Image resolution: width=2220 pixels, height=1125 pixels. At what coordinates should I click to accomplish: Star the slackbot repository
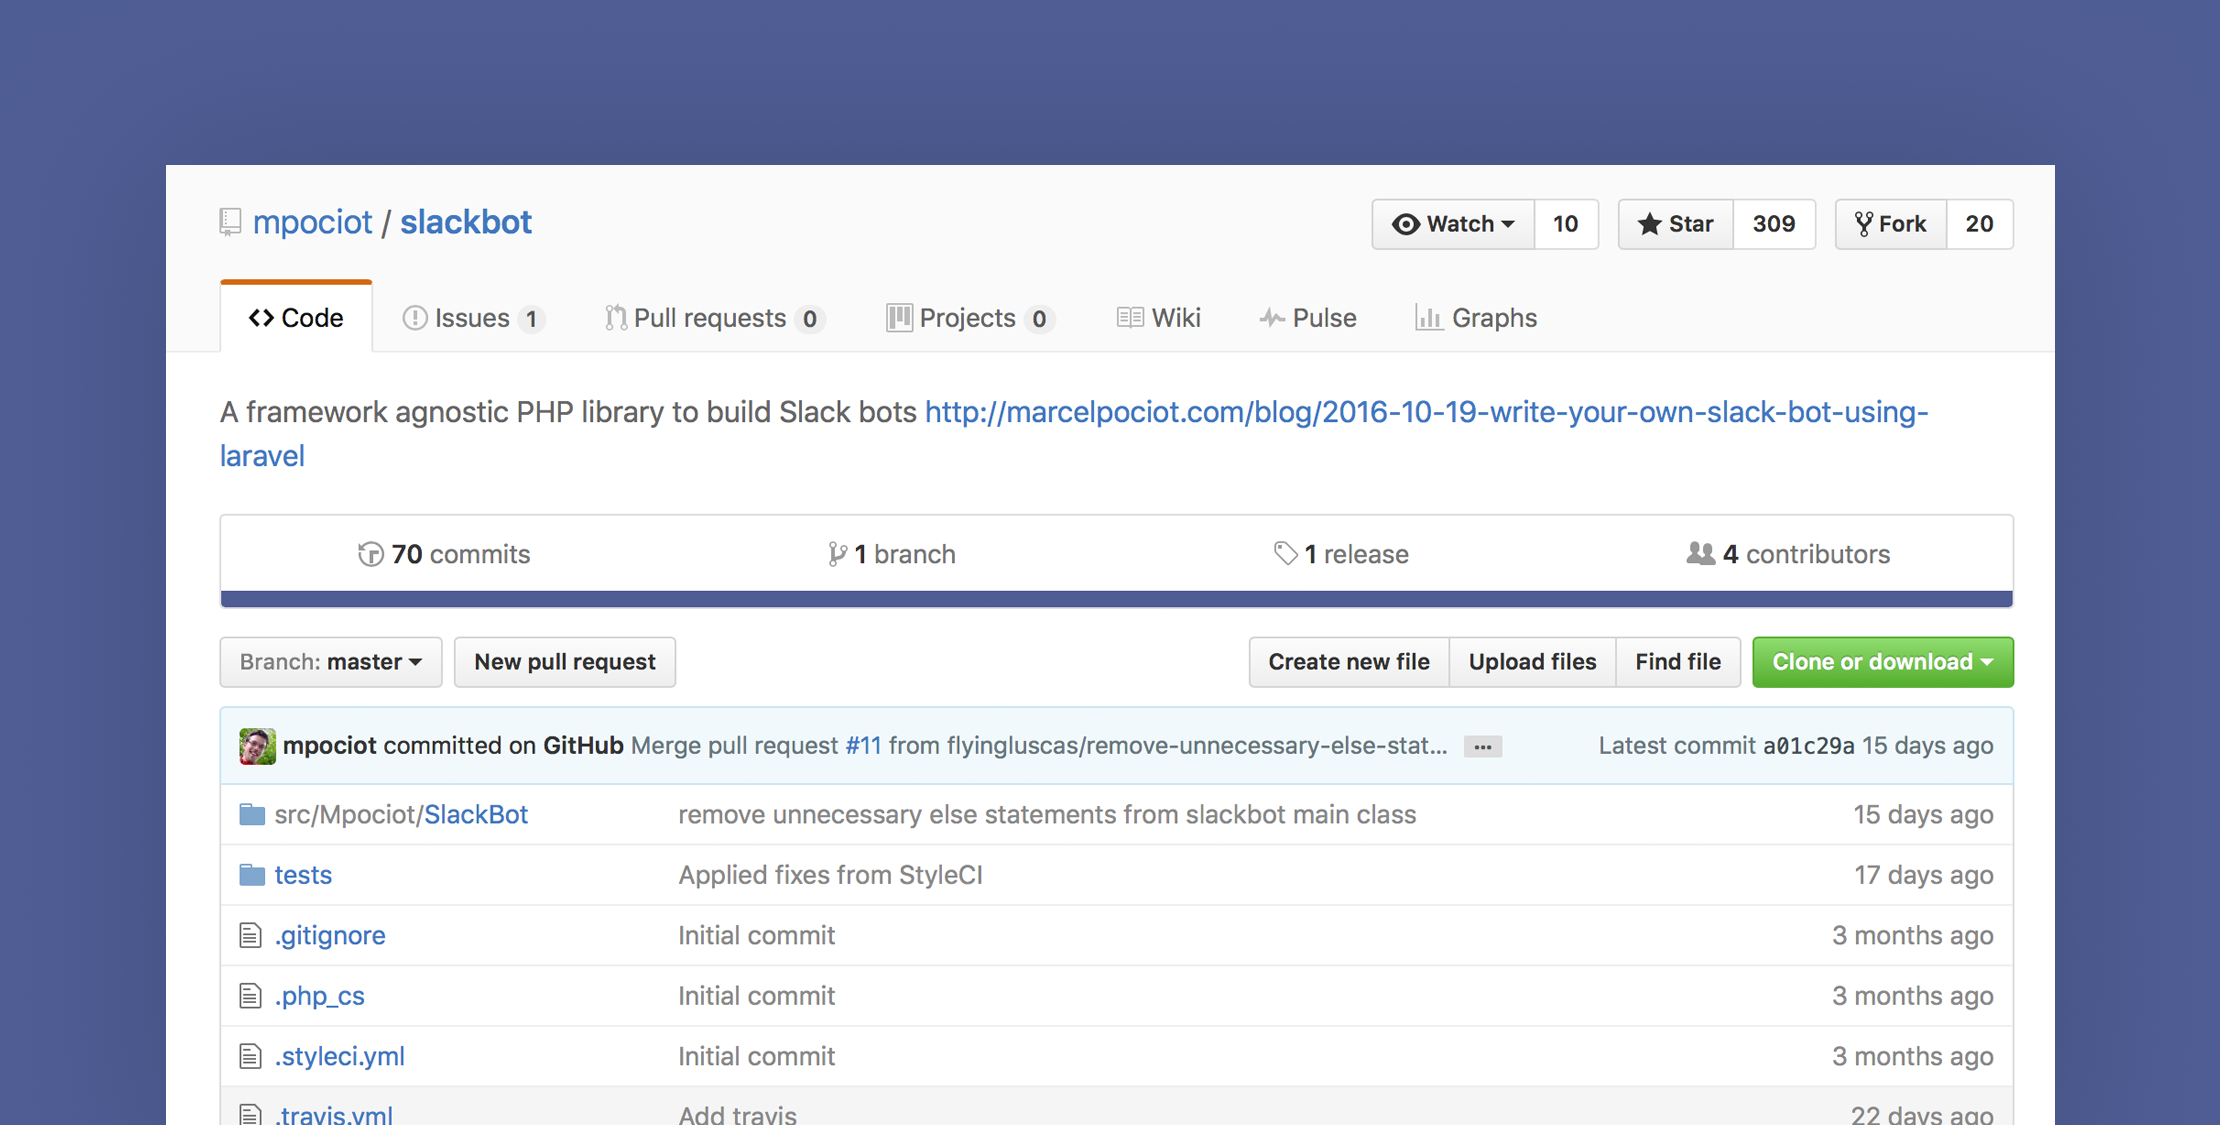(1676, 224)
